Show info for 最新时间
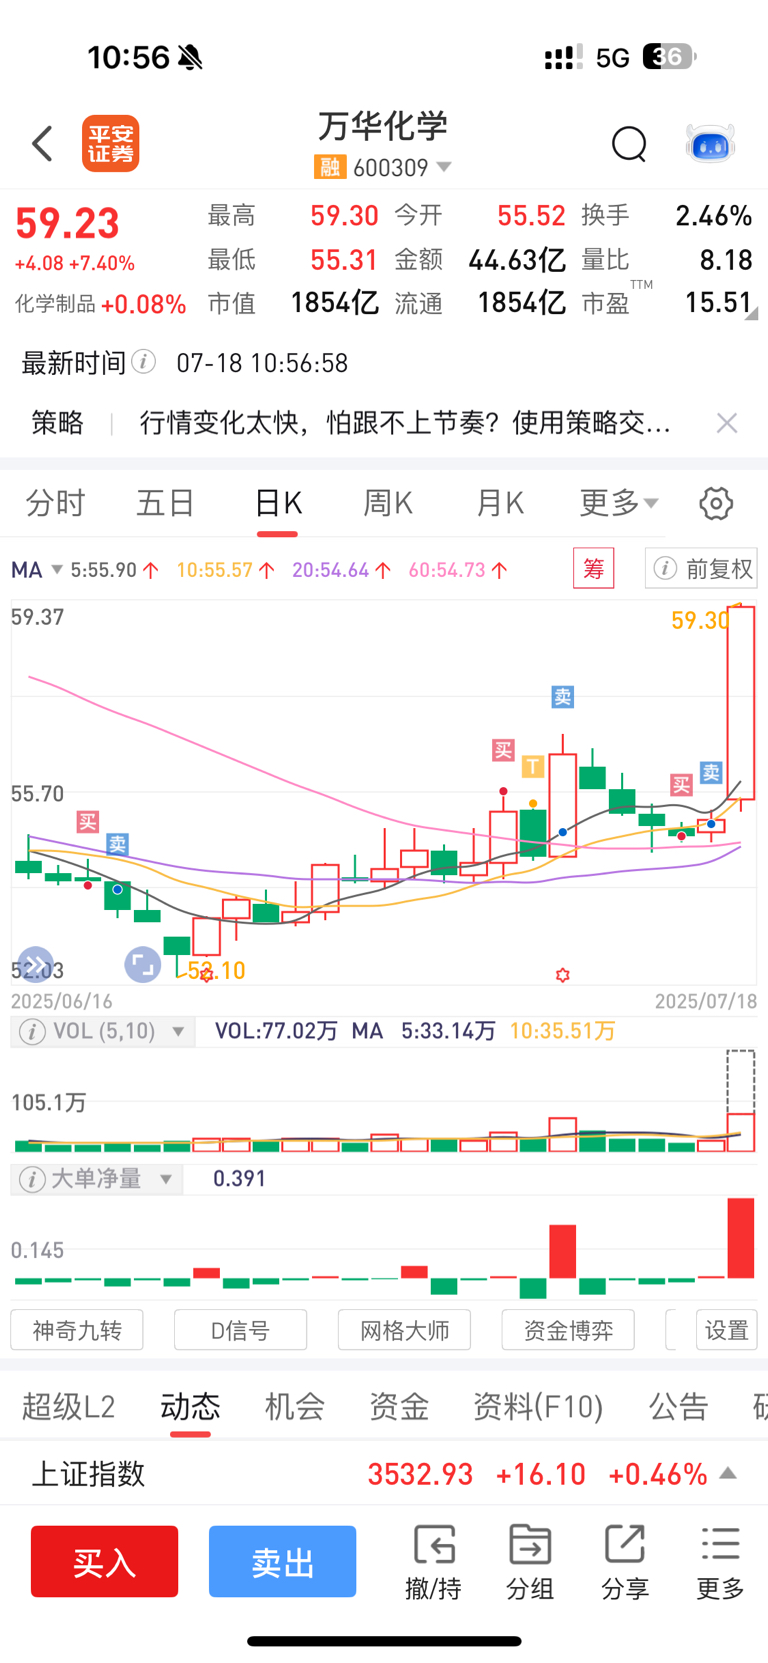 [x=144, y=362]
